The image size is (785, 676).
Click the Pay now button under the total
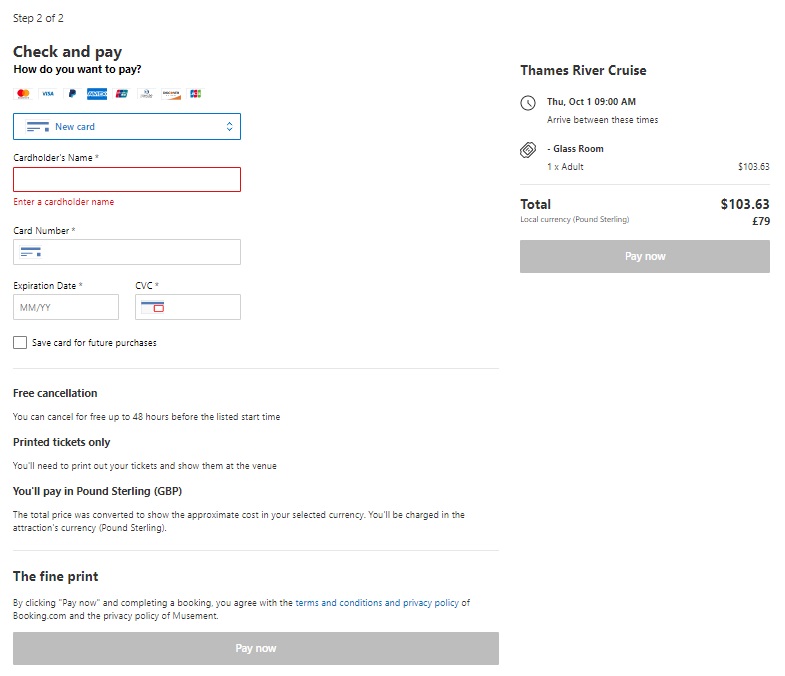point(645,256)
